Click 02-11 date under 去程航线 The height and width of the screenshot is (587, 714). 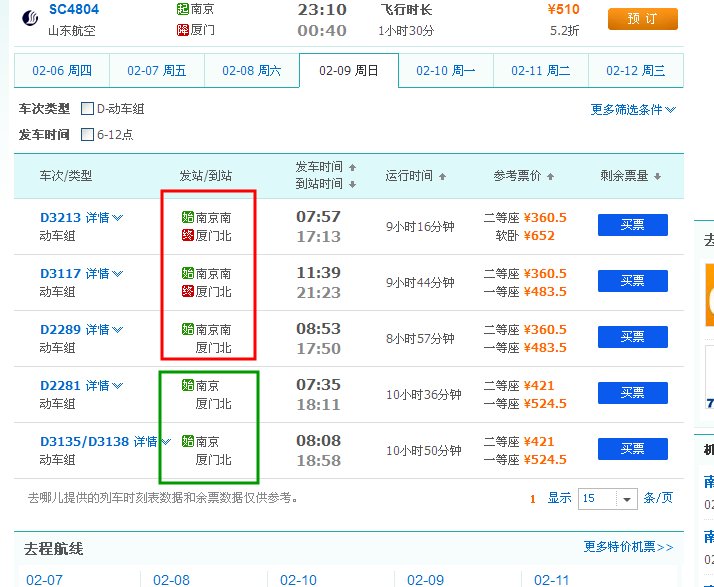pos(551,580)
